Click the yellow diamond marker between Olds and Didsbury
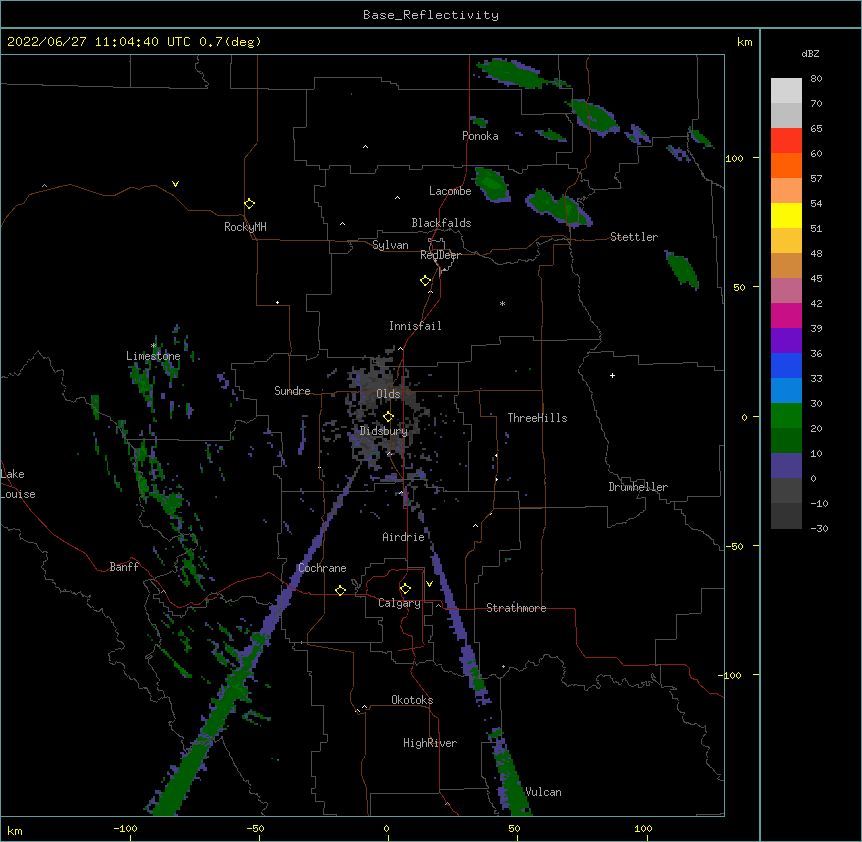The width and height of the screenshot is (862, 842). pos(388,417)
